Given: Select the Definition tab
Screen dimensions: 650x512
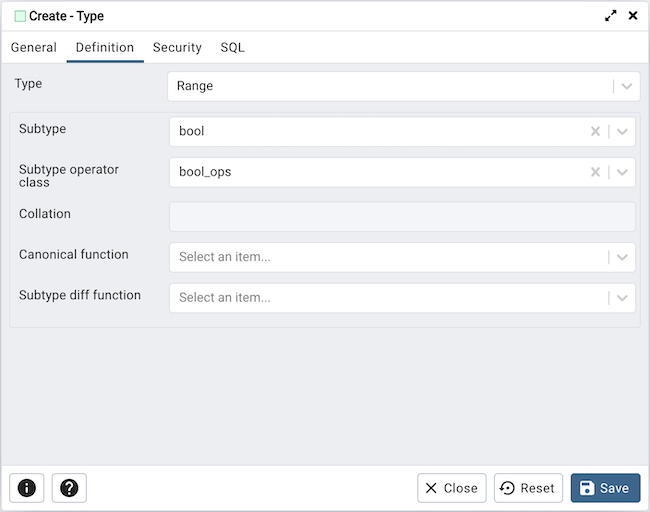Looking at the screenshot, I should click(105, 47).
